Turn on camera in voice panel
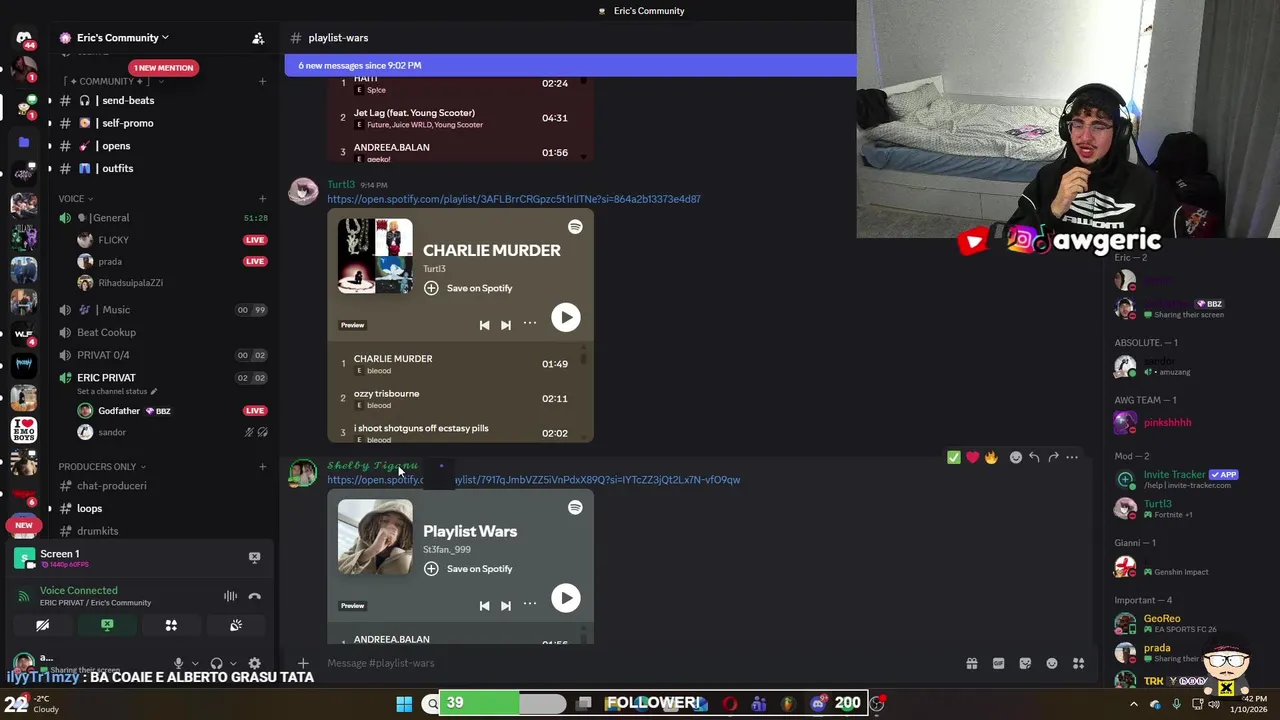 tap(42, 625)
